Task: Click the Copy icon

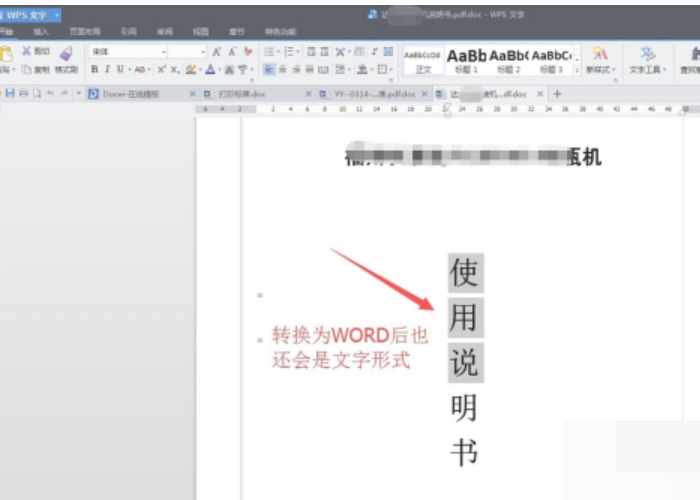Action: click(26, 69)
